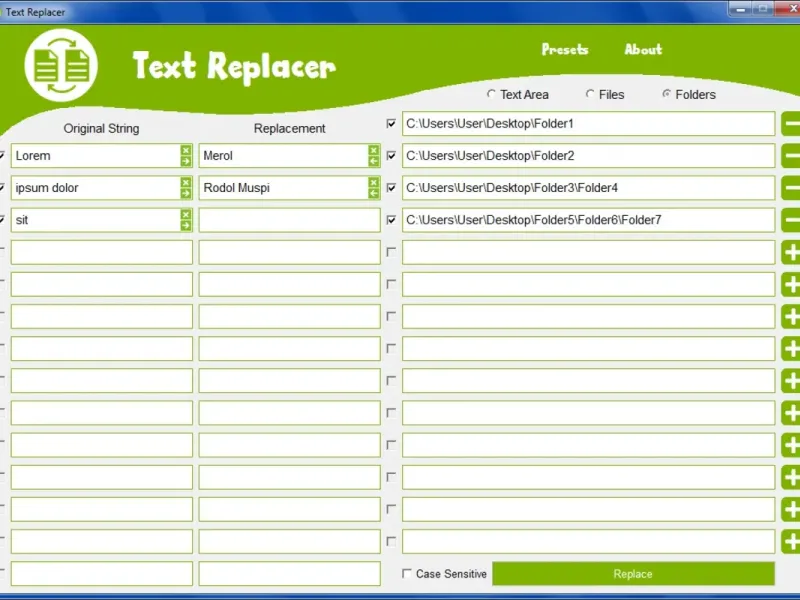Image resolution: width=800 pixels, height=600 pixels.
Task: Maximize the Text Replacer window
Action: click(x=763, y=9)
